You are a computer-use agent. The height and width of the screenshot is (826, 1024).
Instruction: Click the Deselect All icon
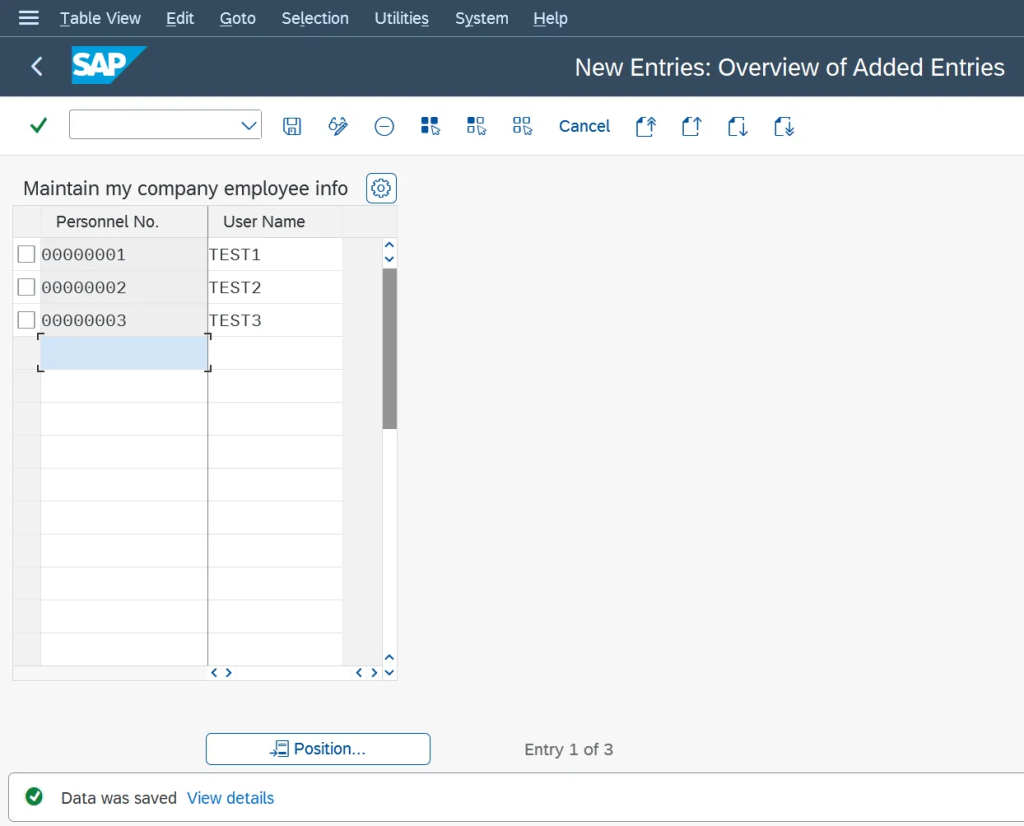click(x=522, y=126)
